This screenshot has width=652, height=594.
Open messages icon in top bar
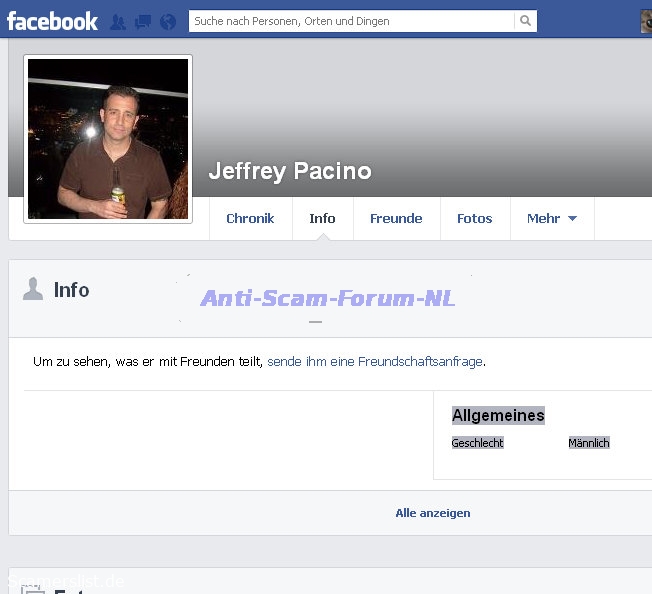(142, 21)
